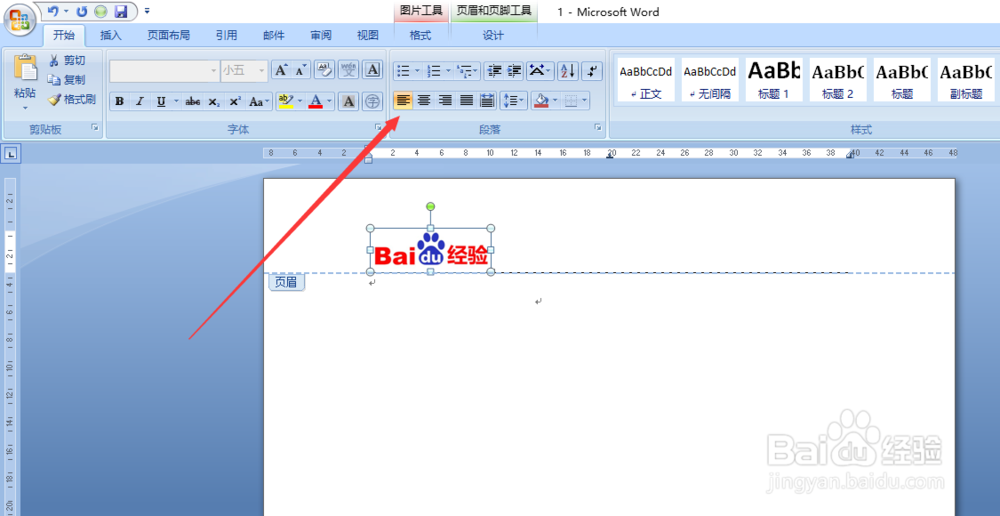
Task: Click the Undo icon in quick access toolbar
Action: 53,11
